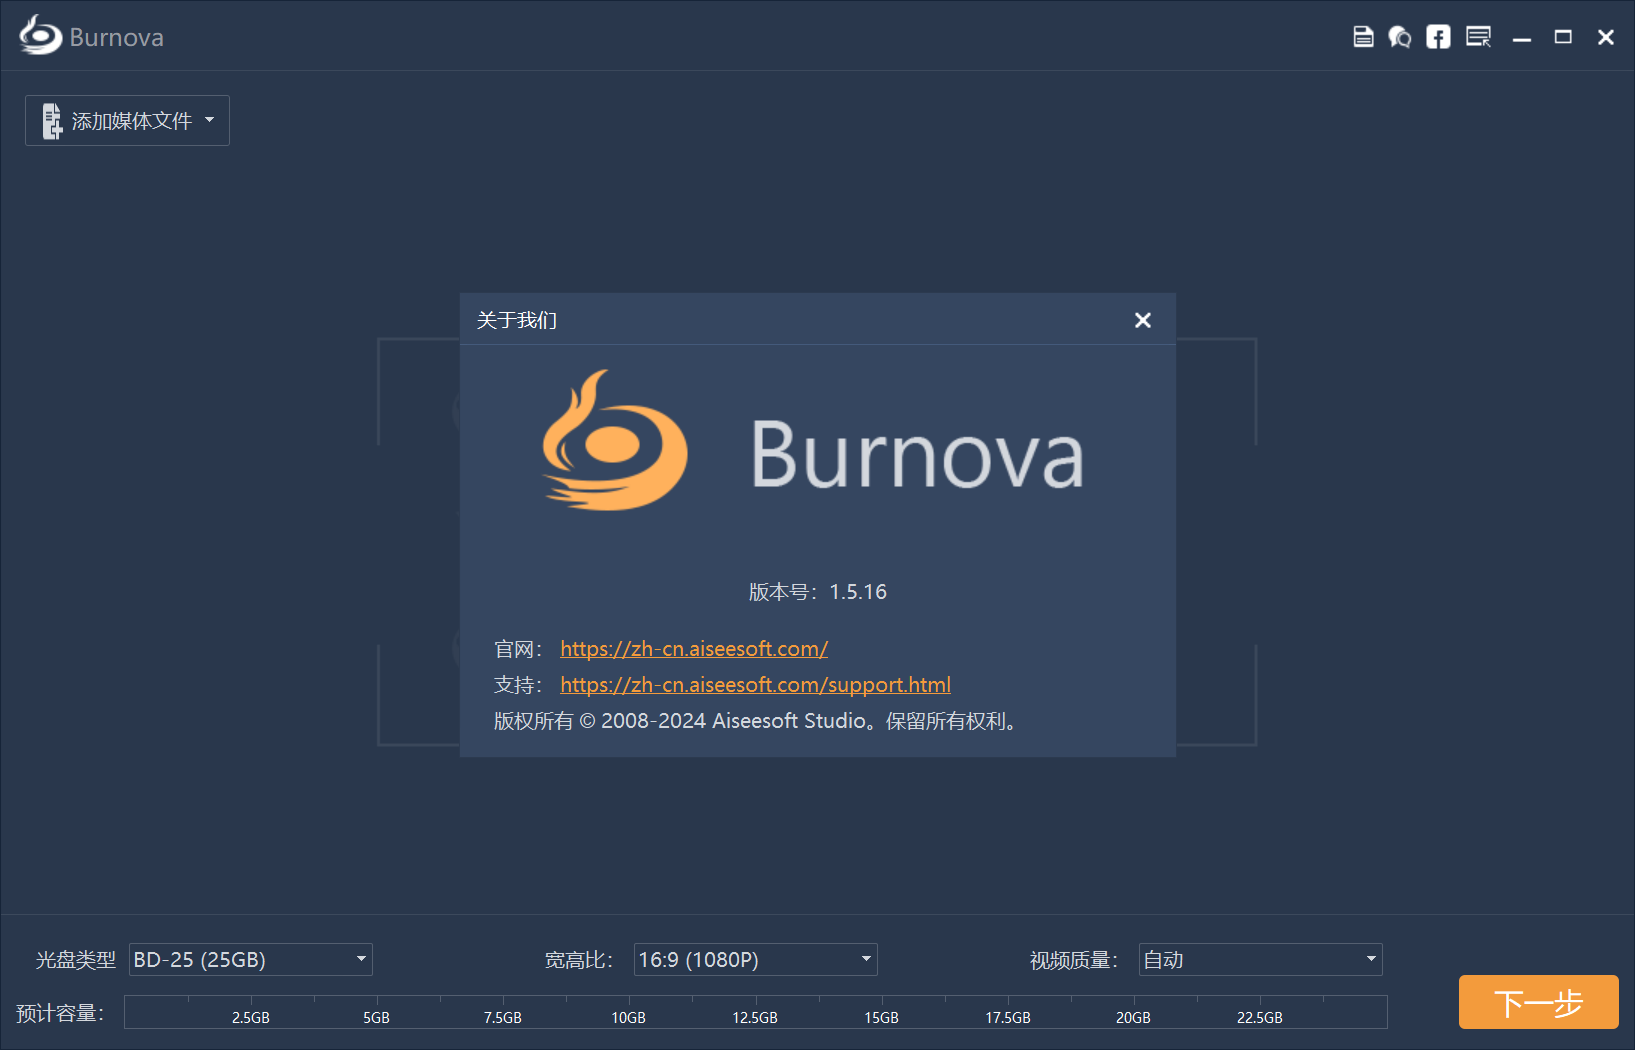Click the 关于我们 dialog title
This screenshot has height=1050, width=1635.
[517, 320]
